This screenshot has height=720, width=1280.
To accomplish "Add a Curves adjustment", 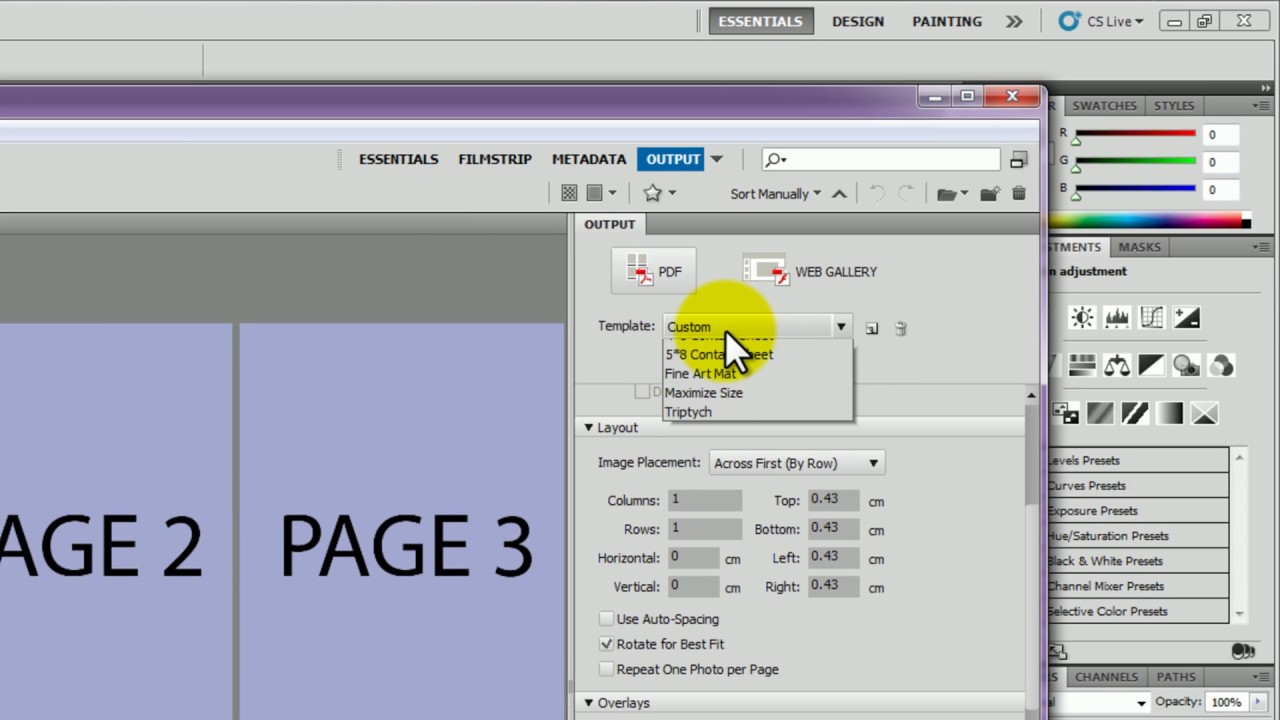I will click(1152, 318).
